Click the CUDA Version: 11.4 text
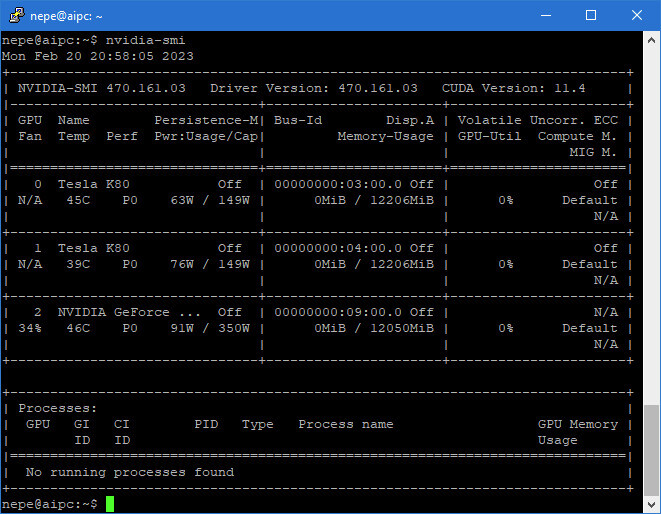This screenshot has width=661, height=514. coord(513,88)
